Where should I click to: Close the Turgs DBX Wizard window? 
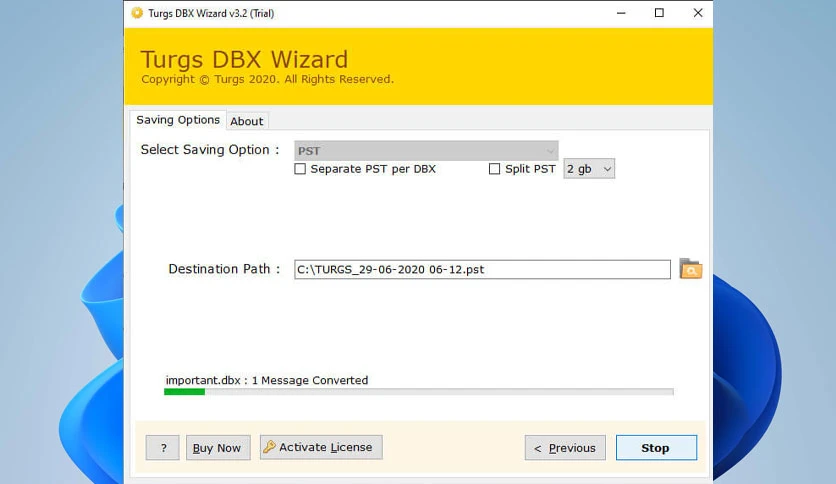tap(698, 13)
